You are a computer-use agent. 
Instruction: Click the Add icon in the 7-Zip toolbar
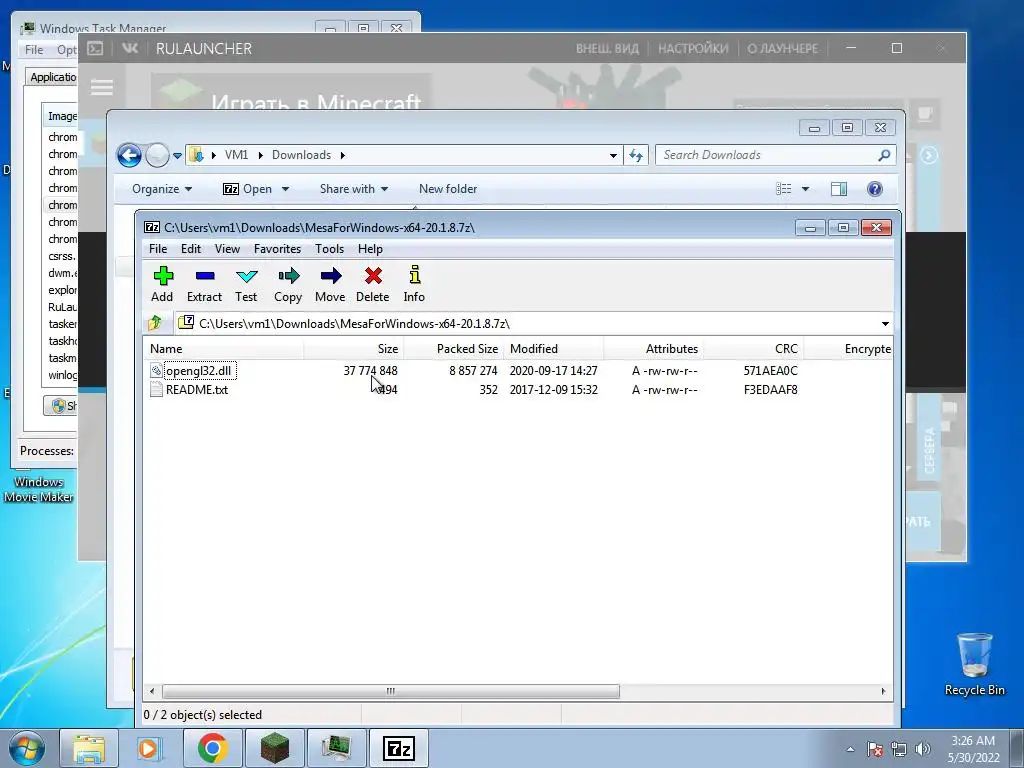(163, 276)
